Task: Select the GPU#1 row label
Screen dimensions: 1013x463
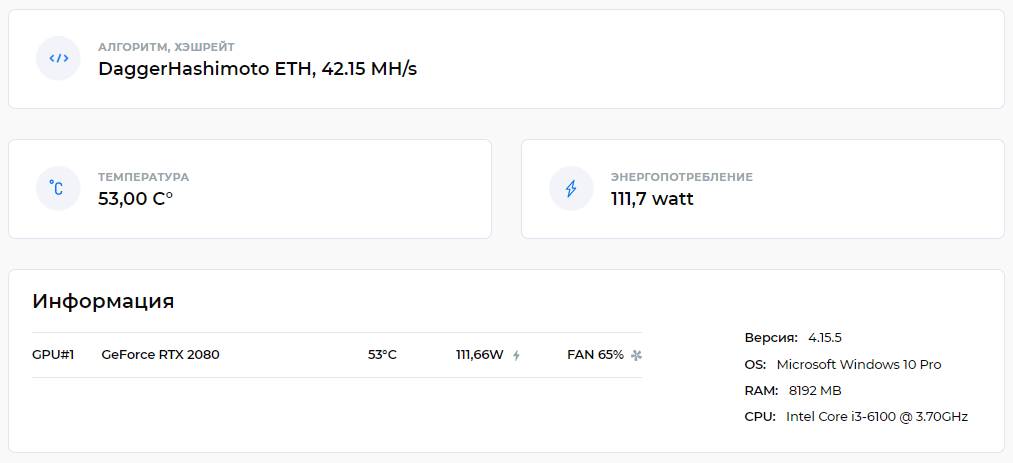Action: coord(53,355)
